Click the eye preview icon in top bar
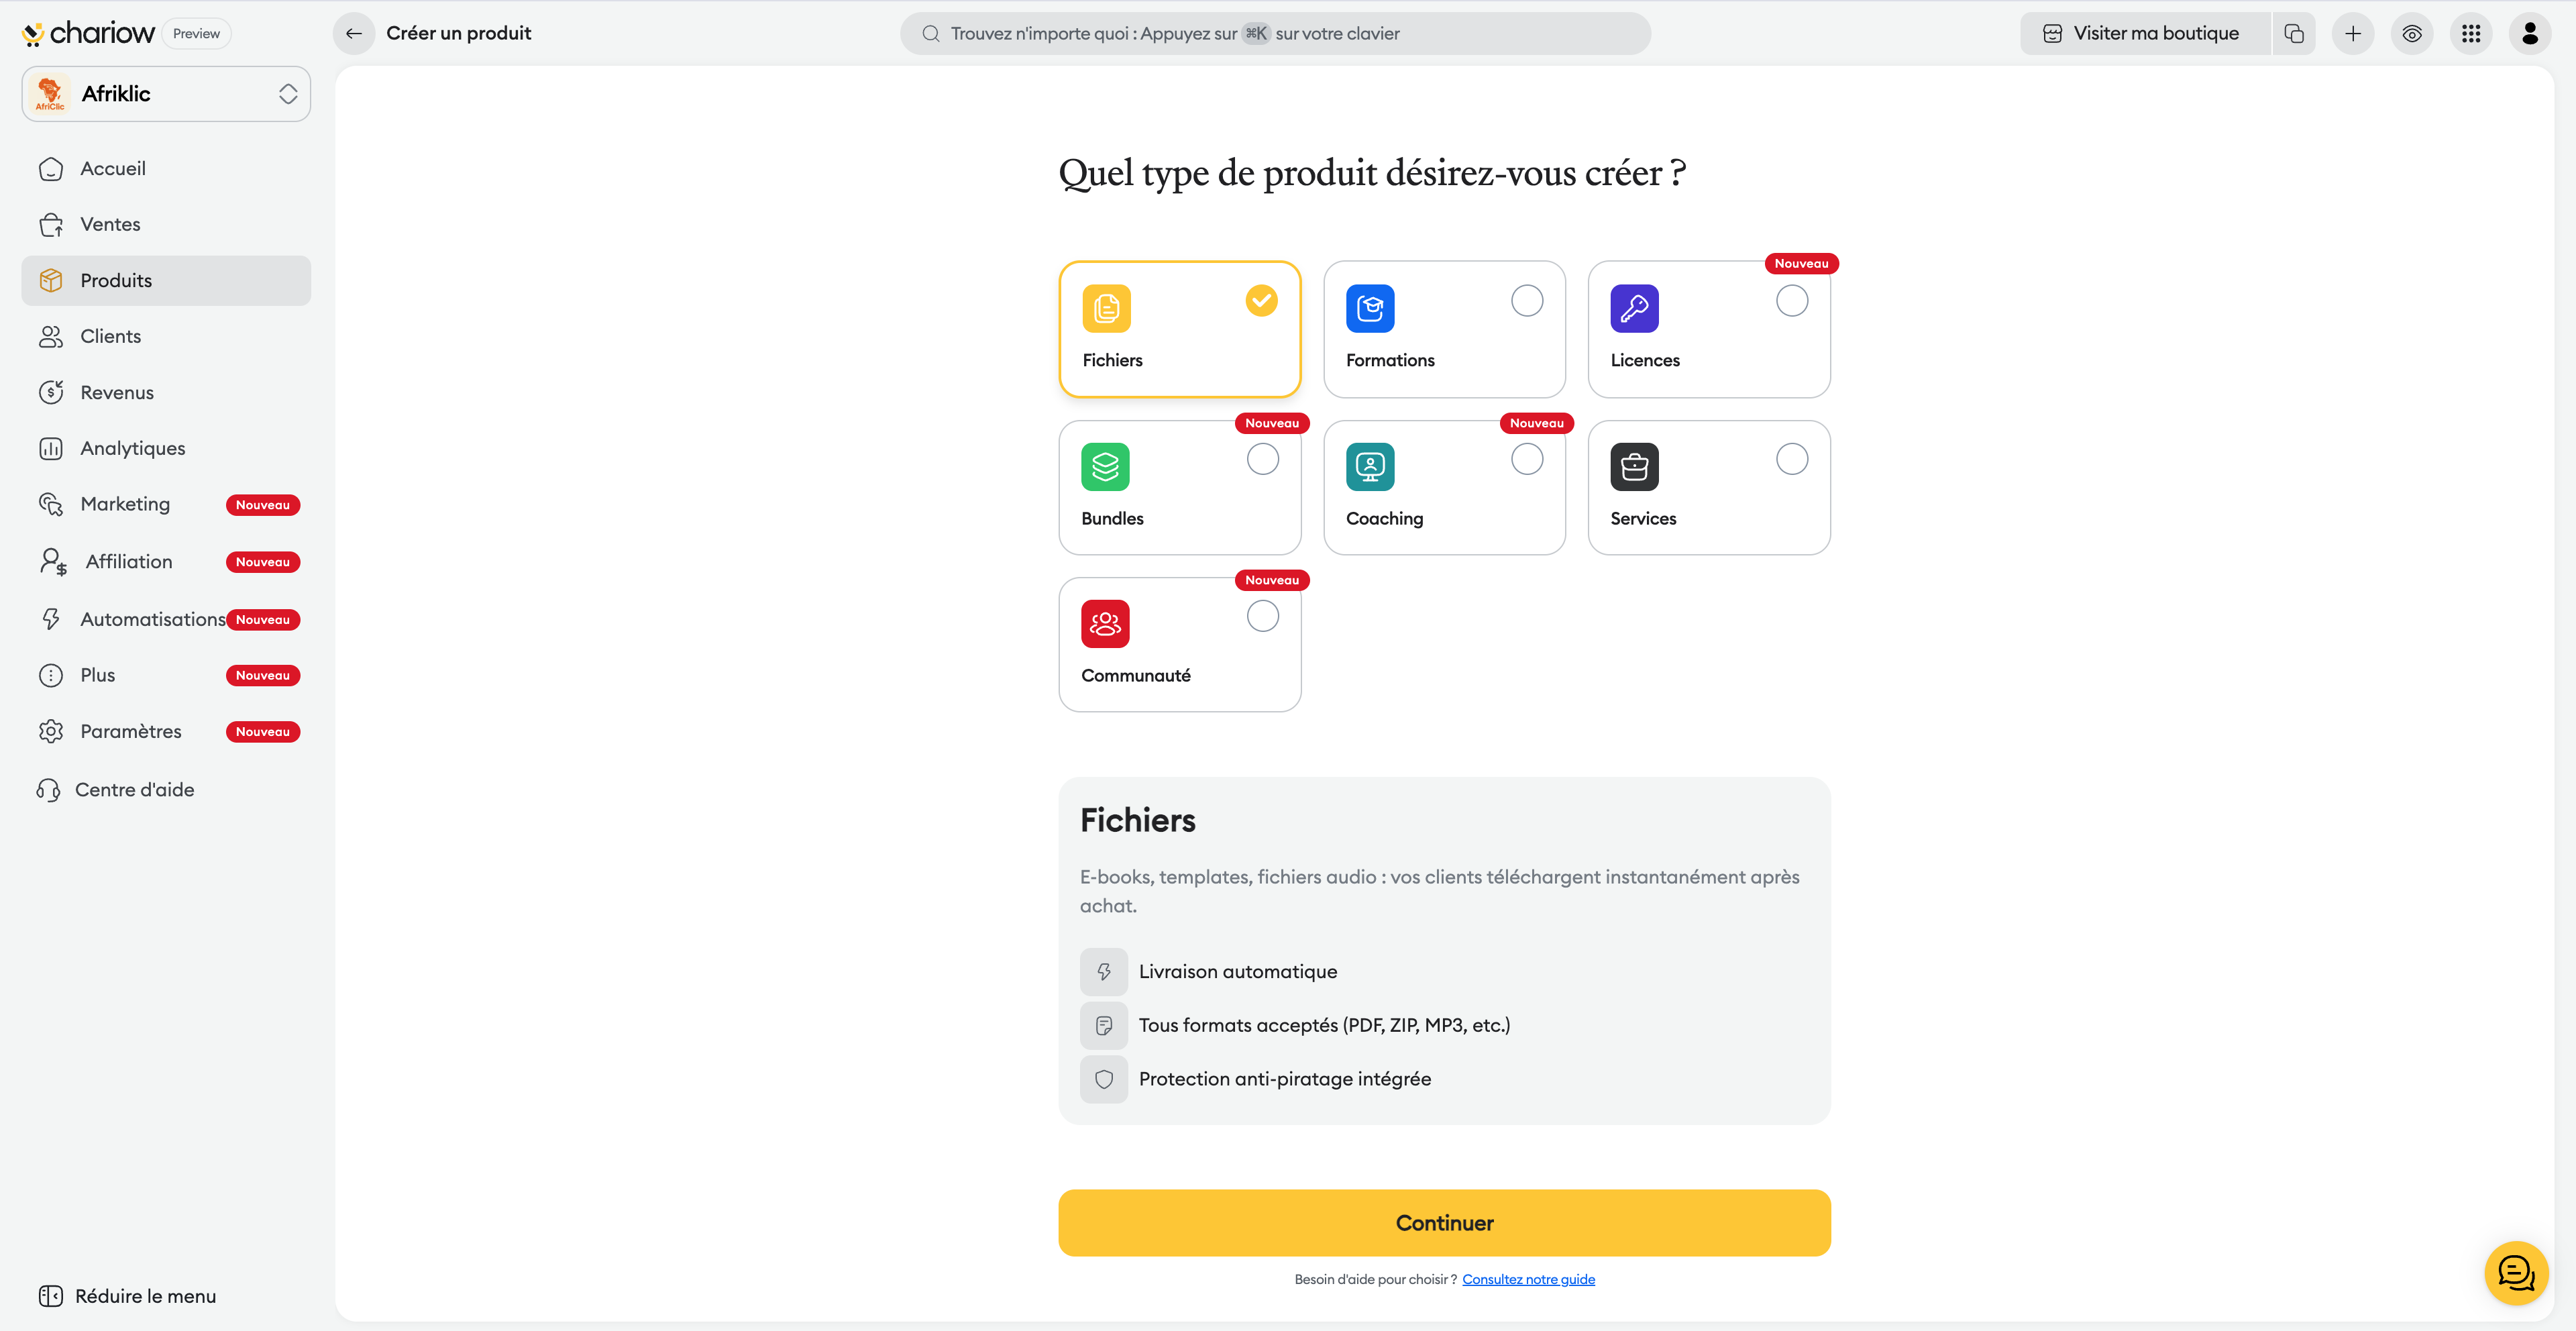This screenshot has height=1331, width=2576. tap(2411, 33)
